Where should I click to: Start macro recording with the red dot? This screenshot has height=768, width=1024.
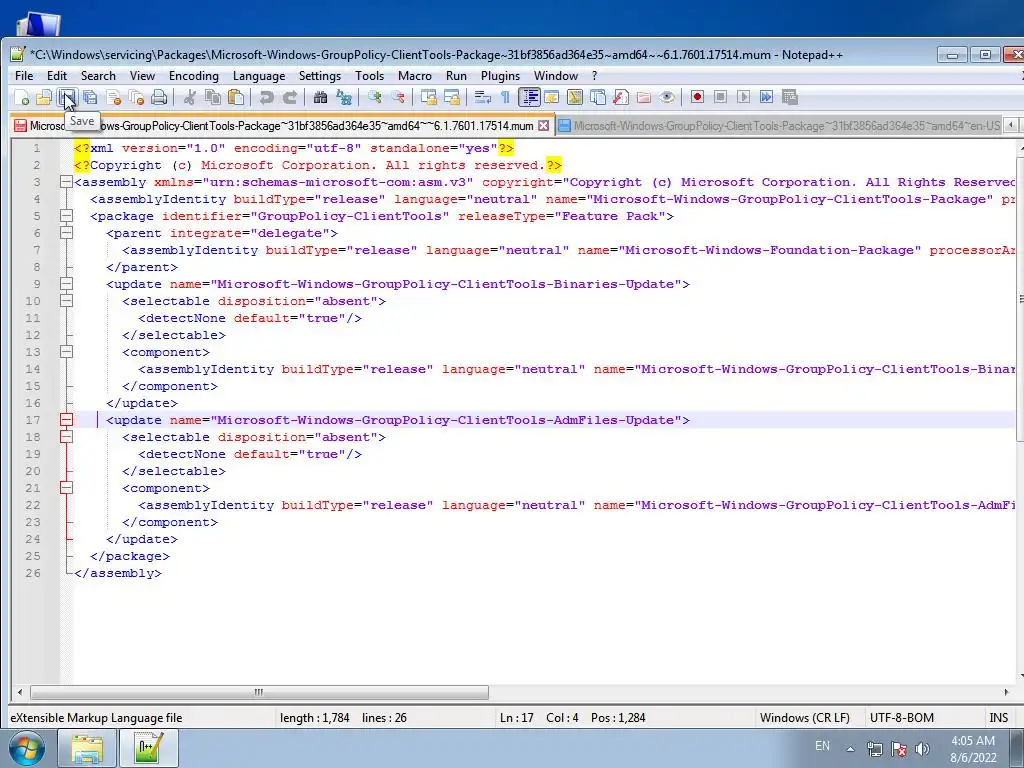click(697, 97)
